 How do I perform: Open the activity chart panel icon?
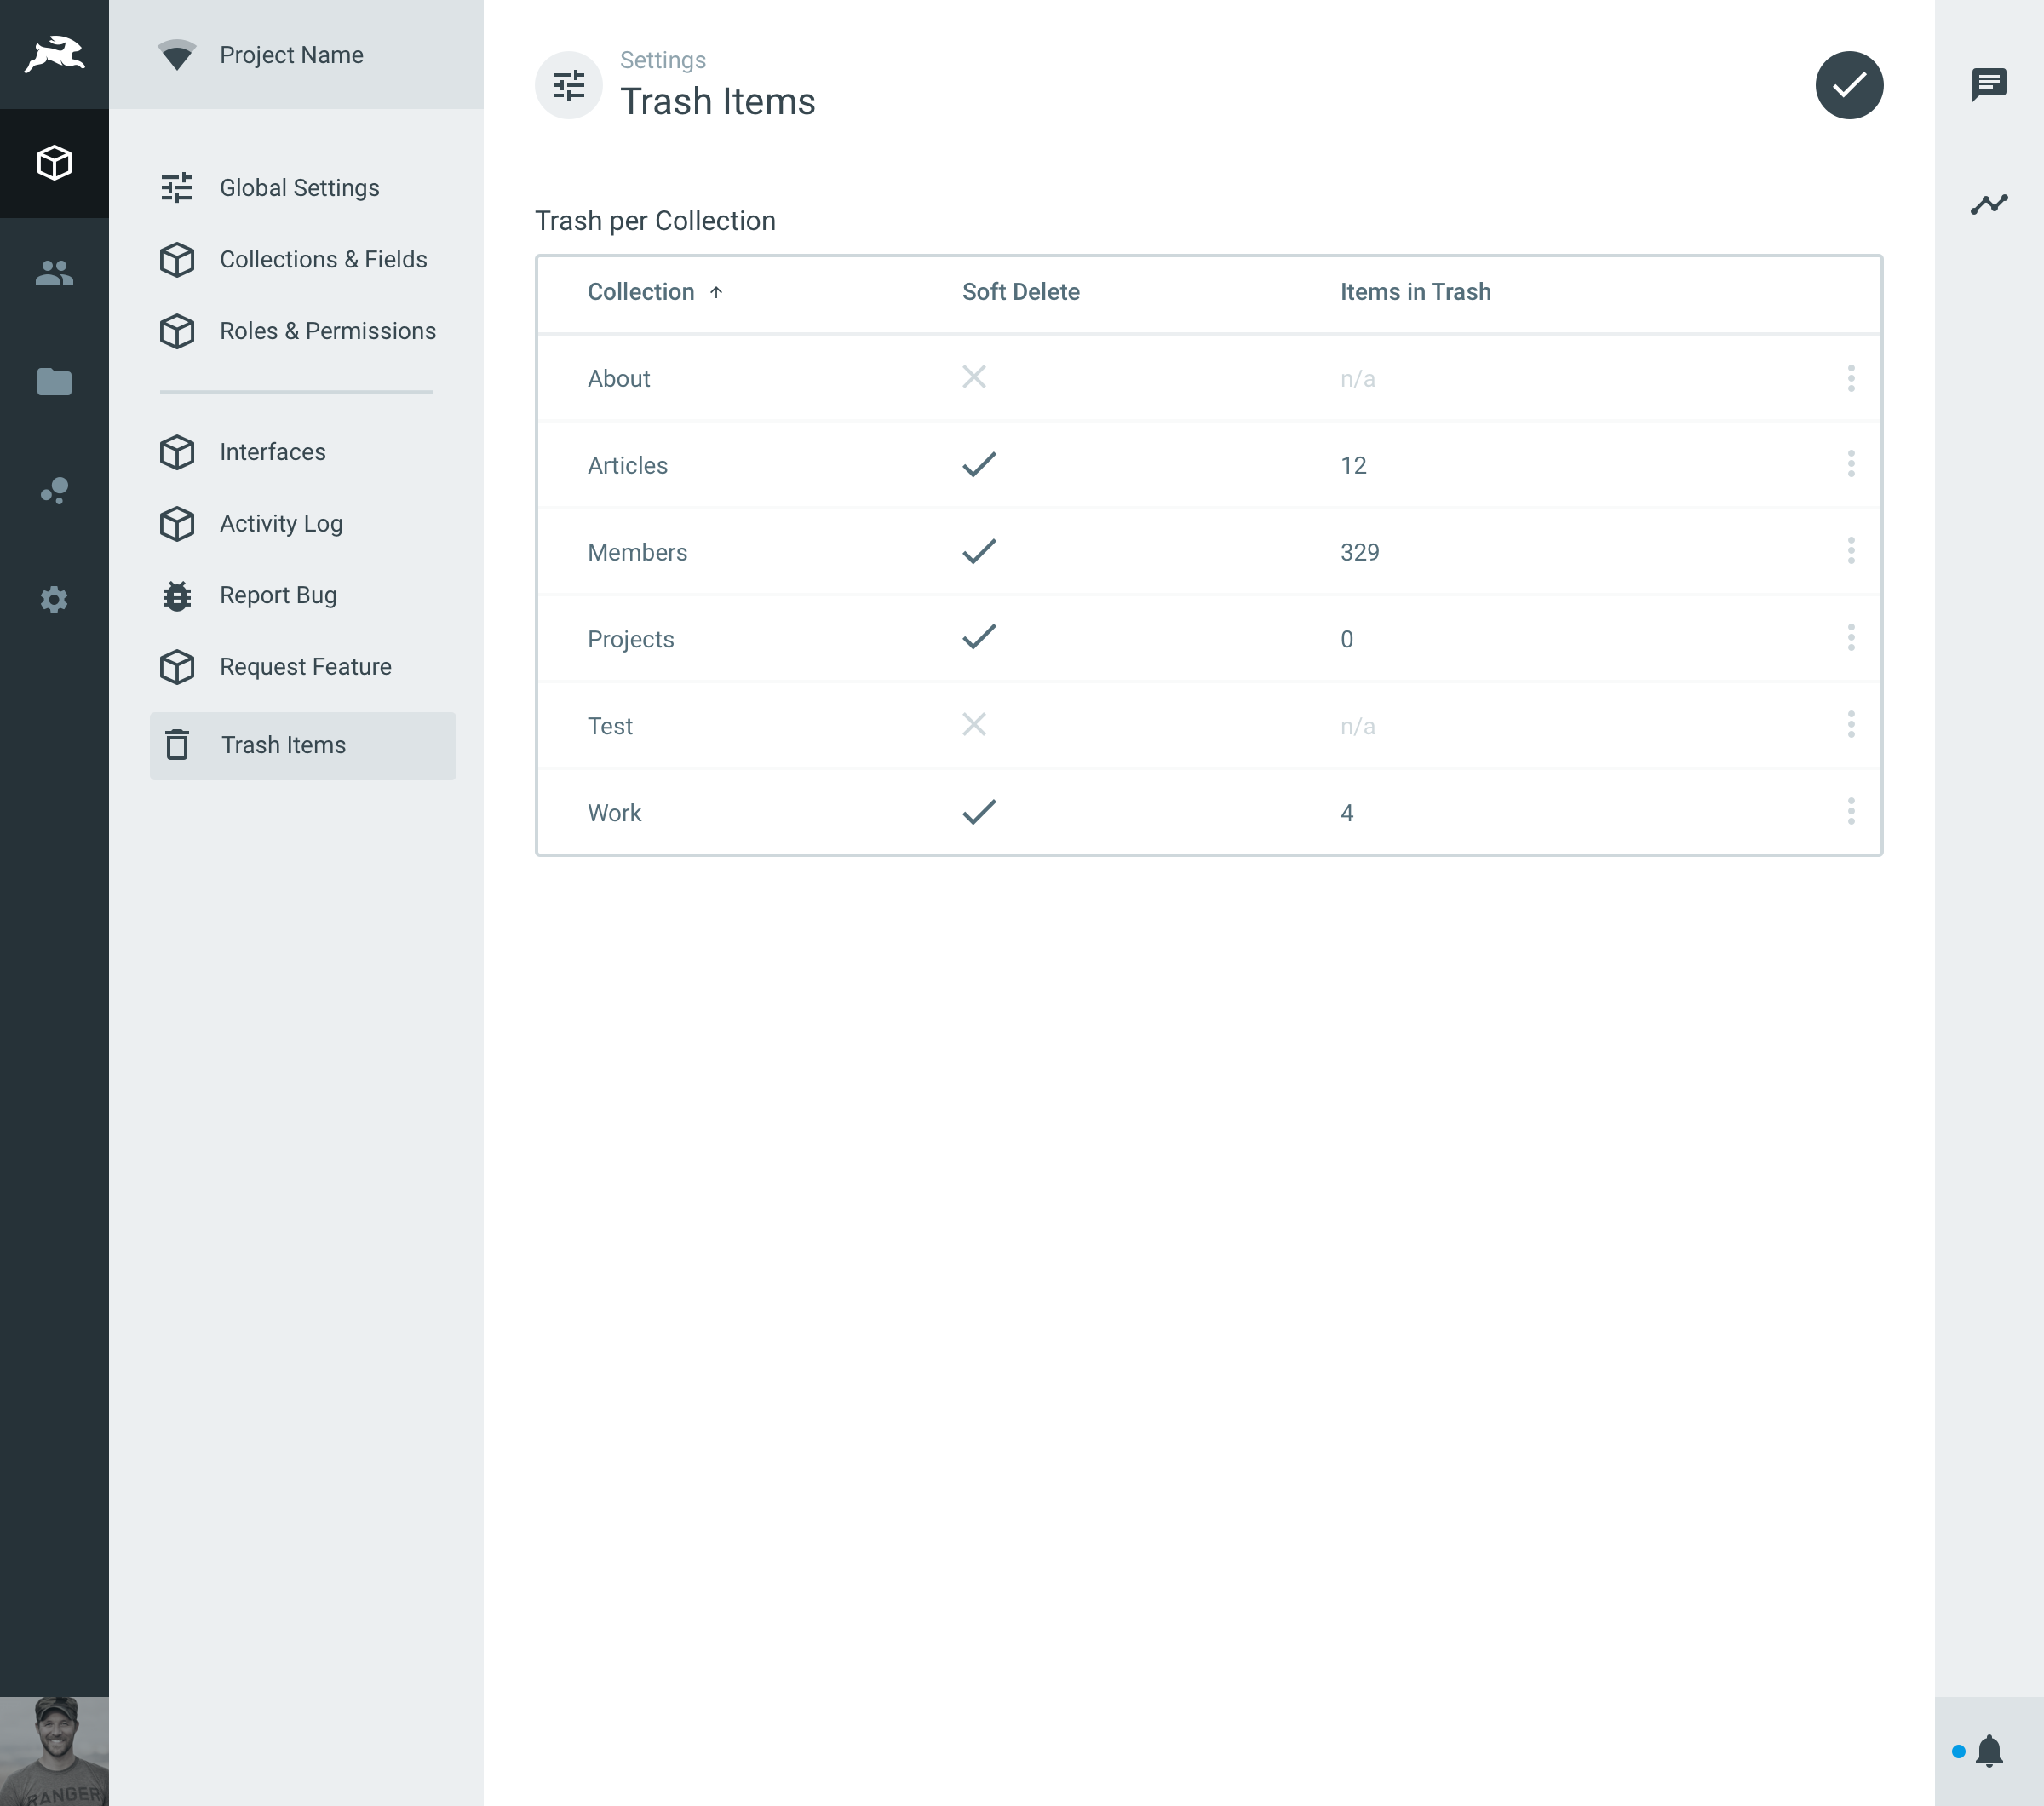click(x=1990, y=202)
